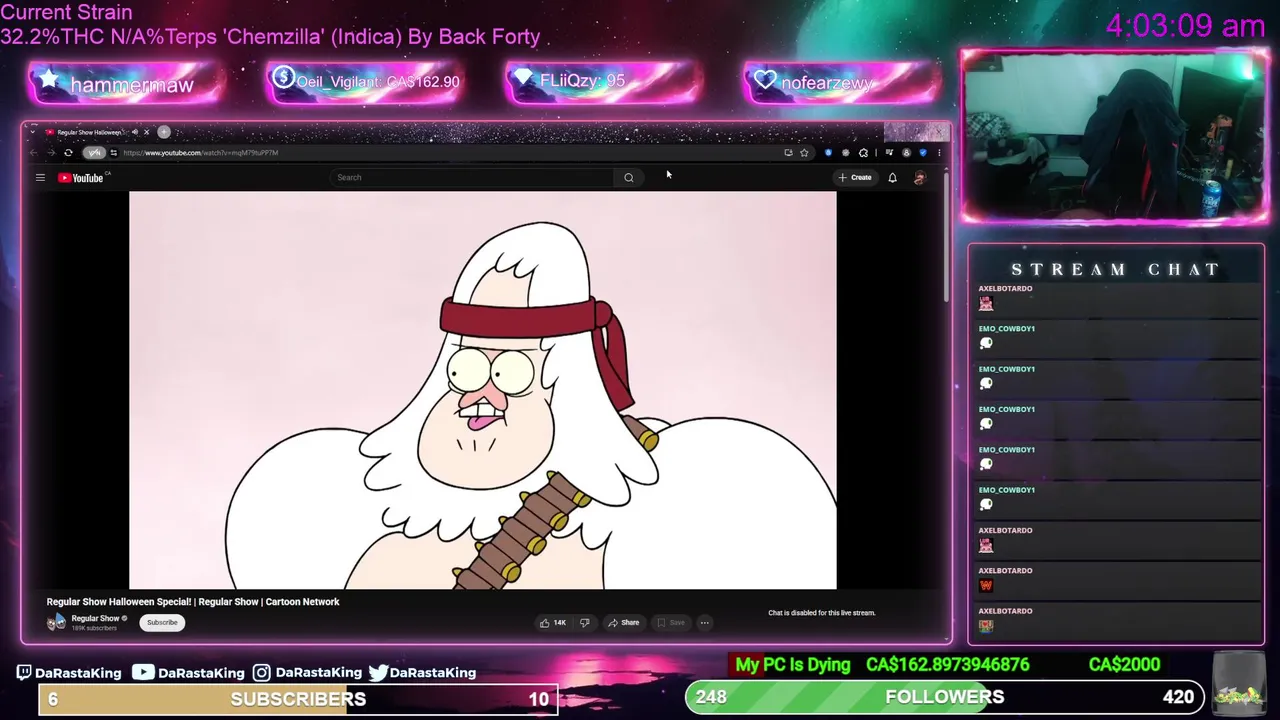This screenshot has height=720, width=1280.
Task: Click the CA$2000 goal amount
Action: point(1124,665)
